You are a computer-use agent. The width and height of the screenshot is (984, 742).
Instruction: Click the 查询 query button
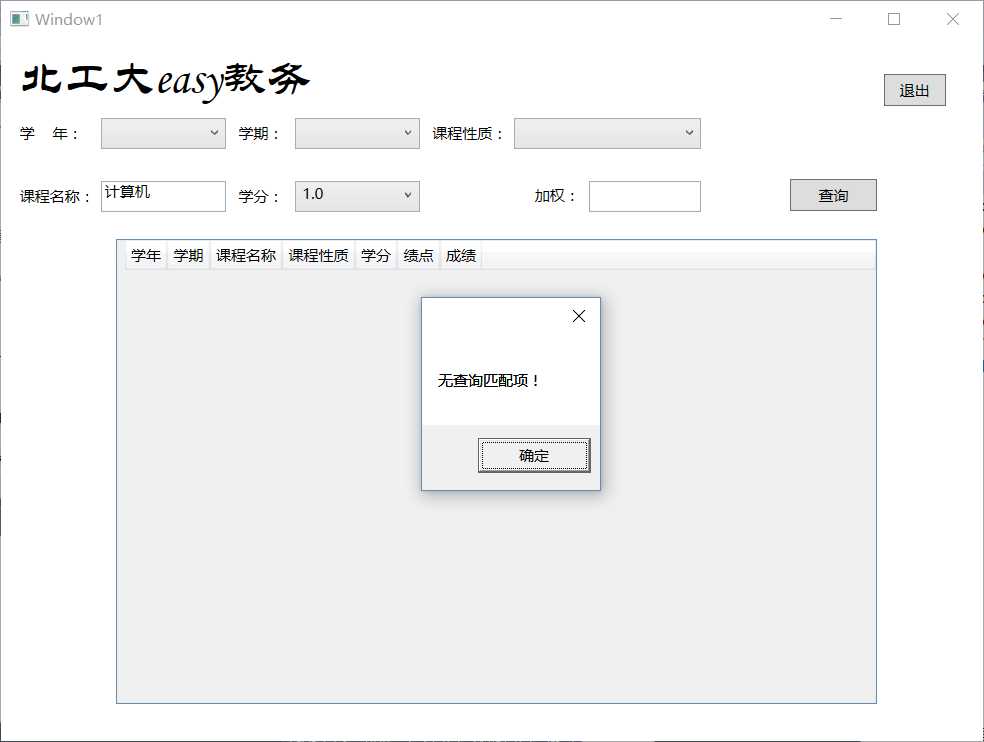tap(833, 195)
